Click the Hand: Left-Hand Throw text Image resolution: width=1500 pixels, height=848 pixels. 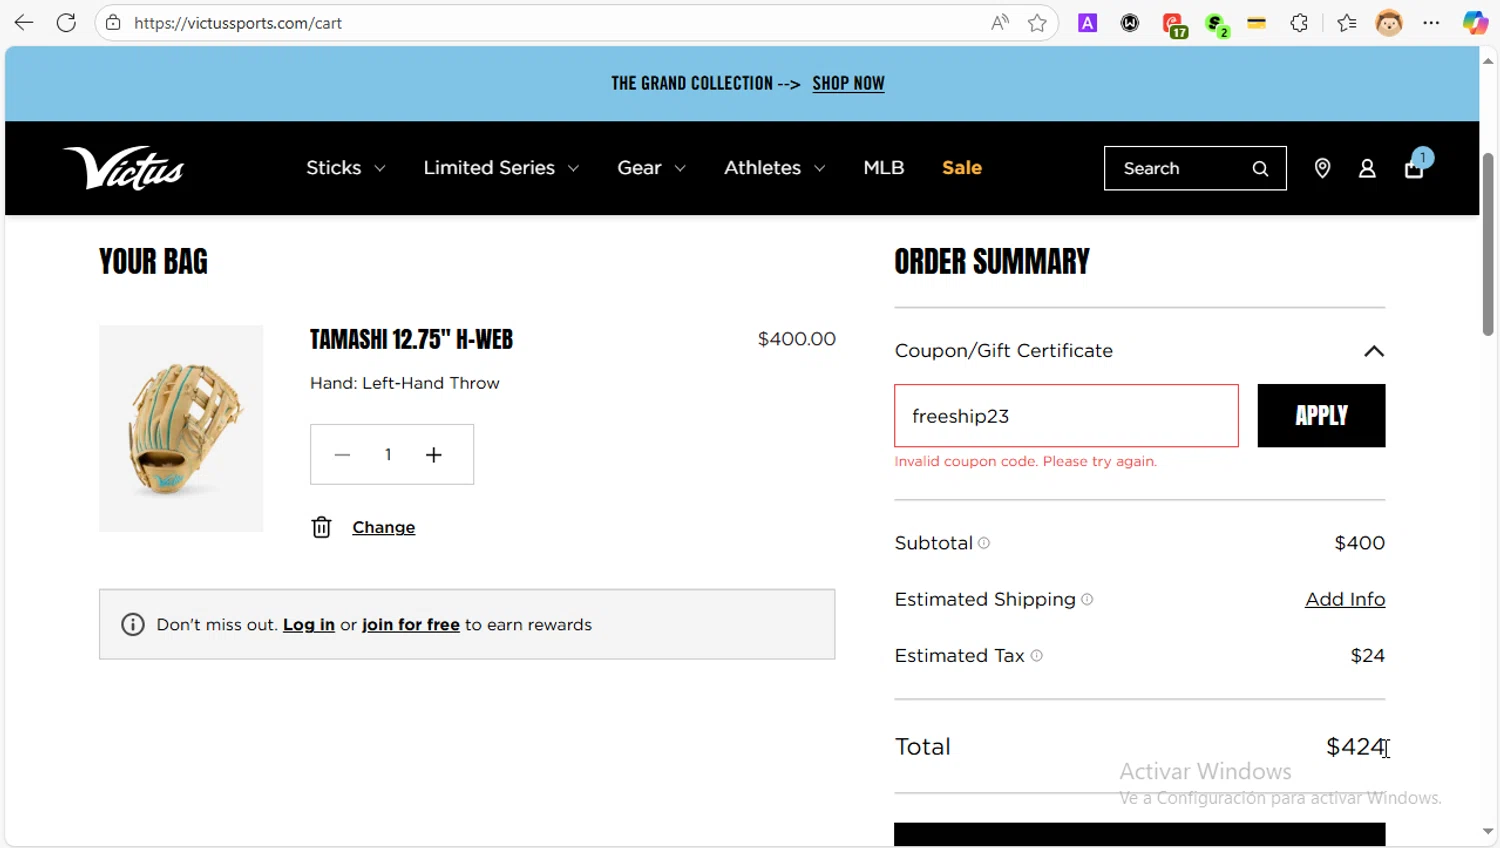tap(404, 383)
